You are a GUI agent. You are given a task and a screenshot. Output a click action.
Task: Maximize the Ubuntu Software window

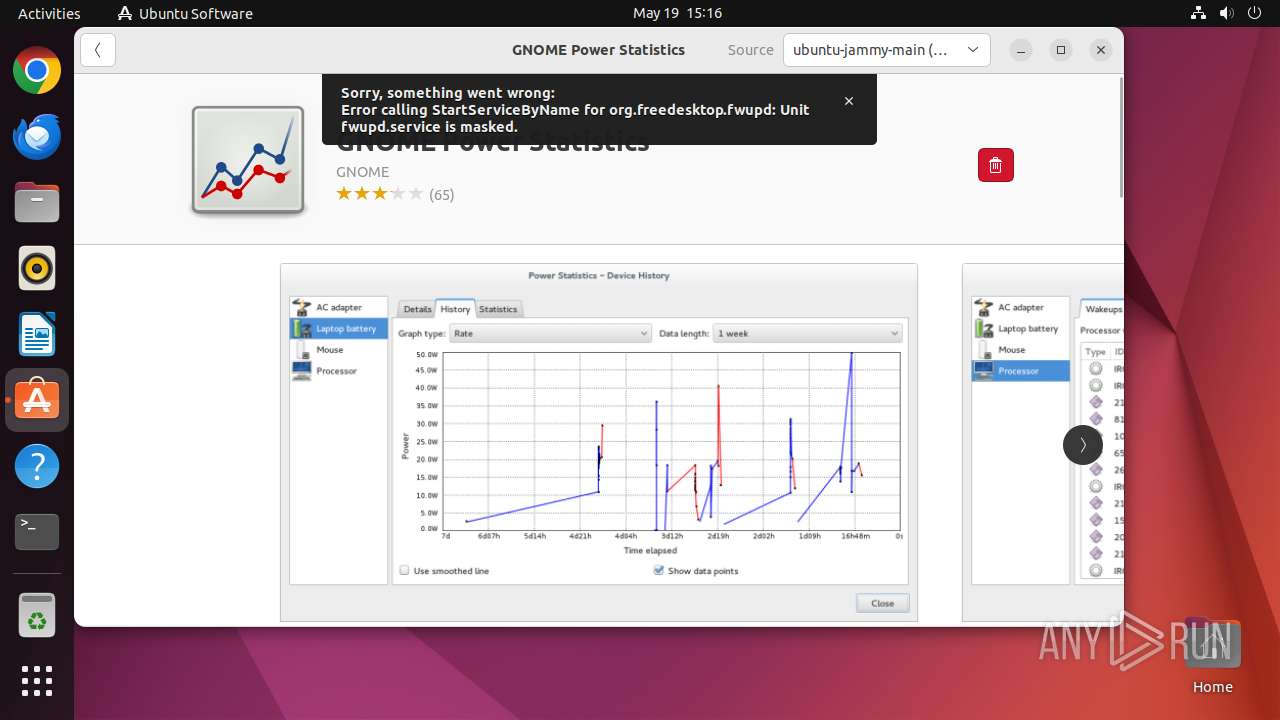(1061, 50)
